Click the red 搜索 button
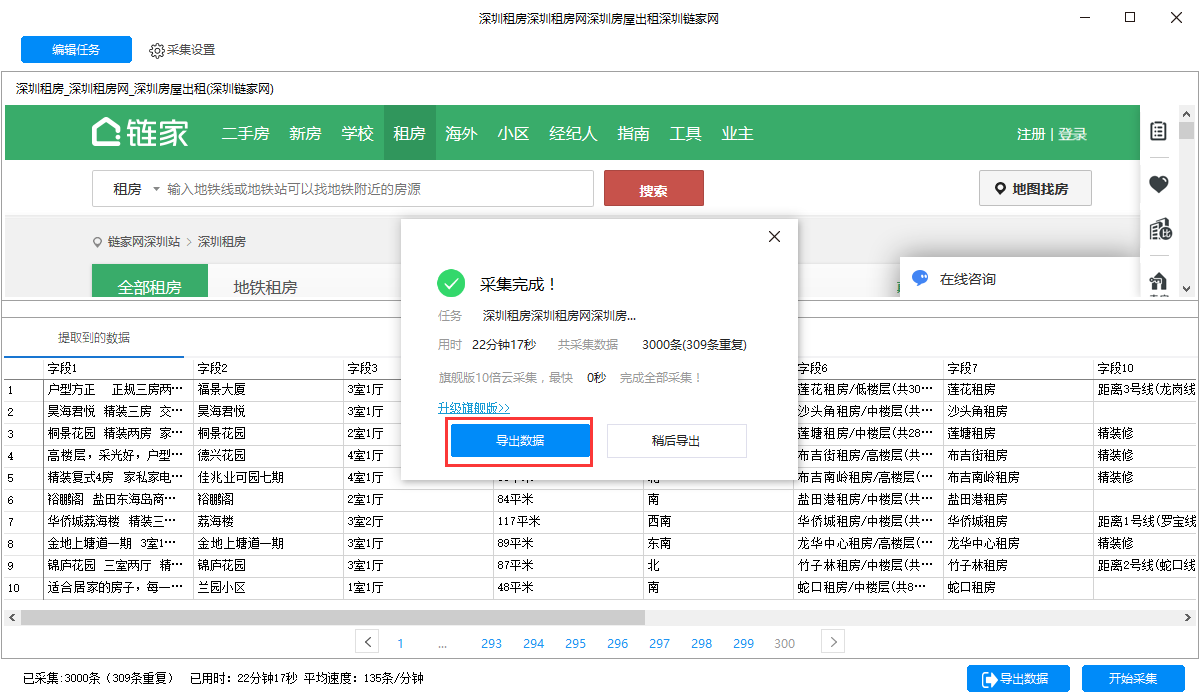This screenshot has height=700, width=1200. 653,189
